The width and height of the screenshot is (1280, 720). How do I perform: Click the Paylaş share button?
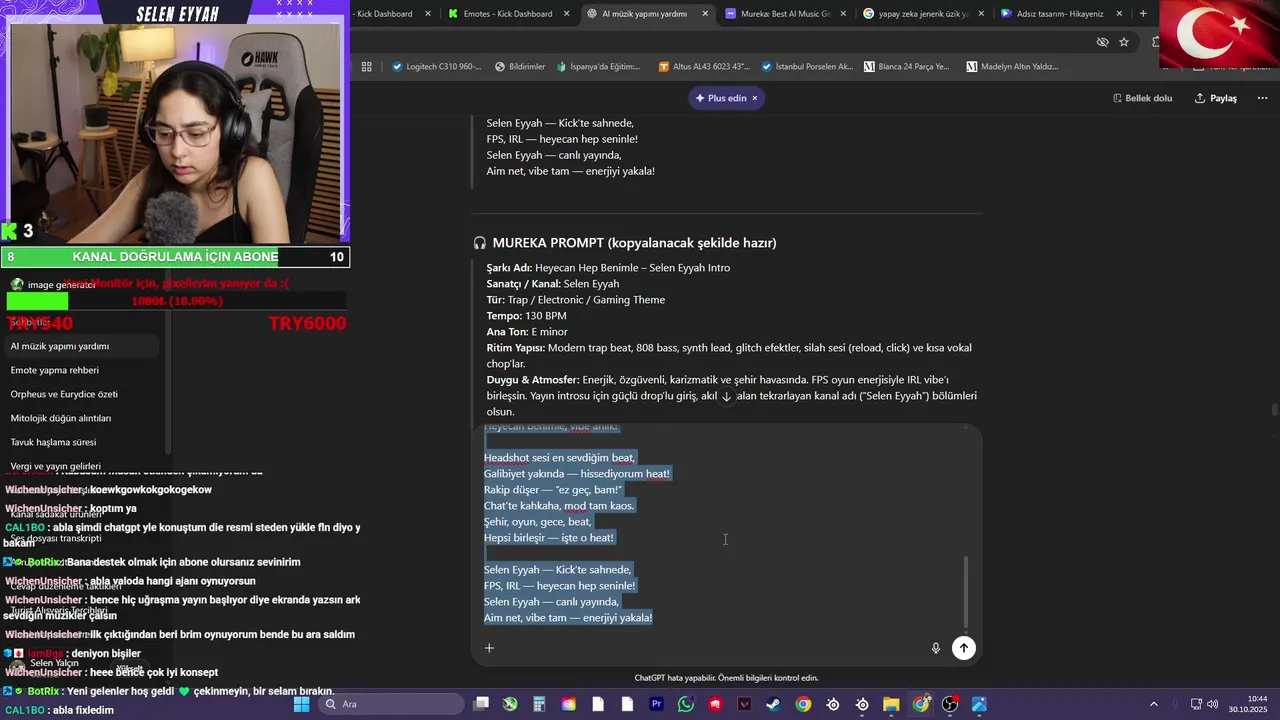point(1216,98)
